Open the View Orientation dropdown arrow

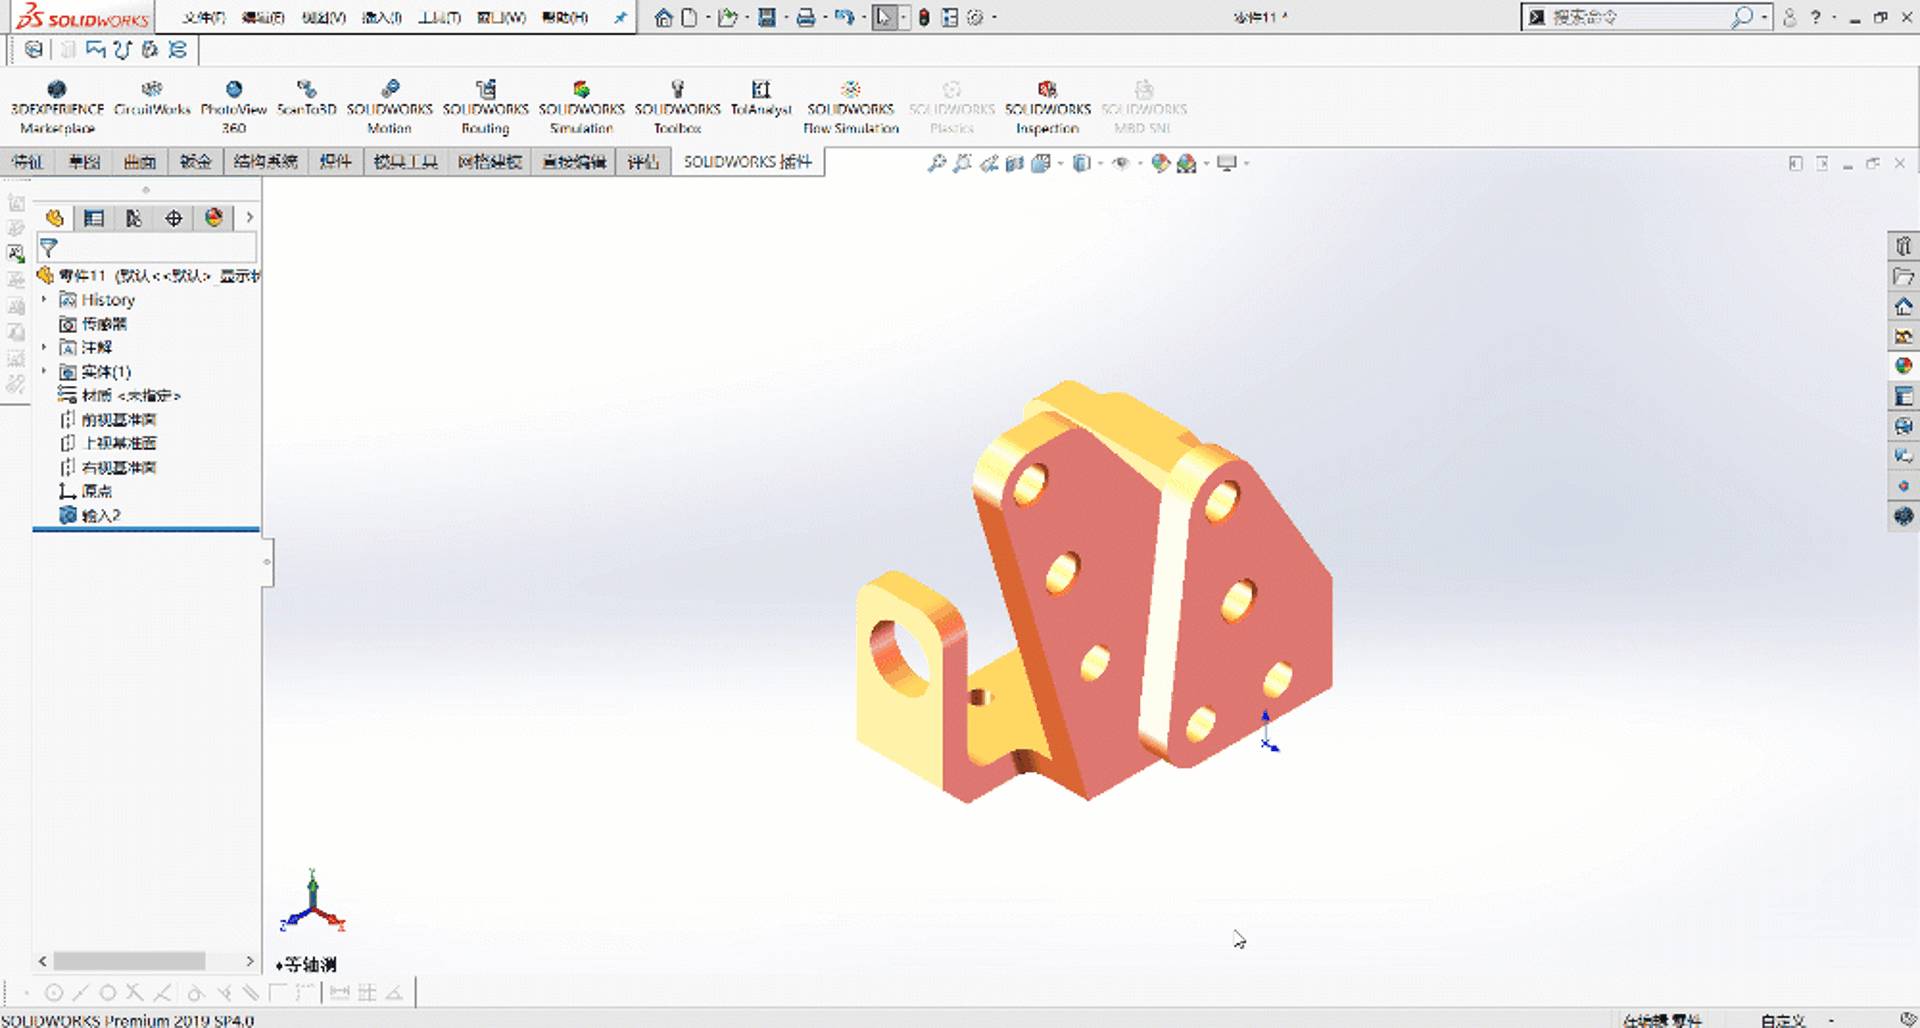coord(1060,162)
